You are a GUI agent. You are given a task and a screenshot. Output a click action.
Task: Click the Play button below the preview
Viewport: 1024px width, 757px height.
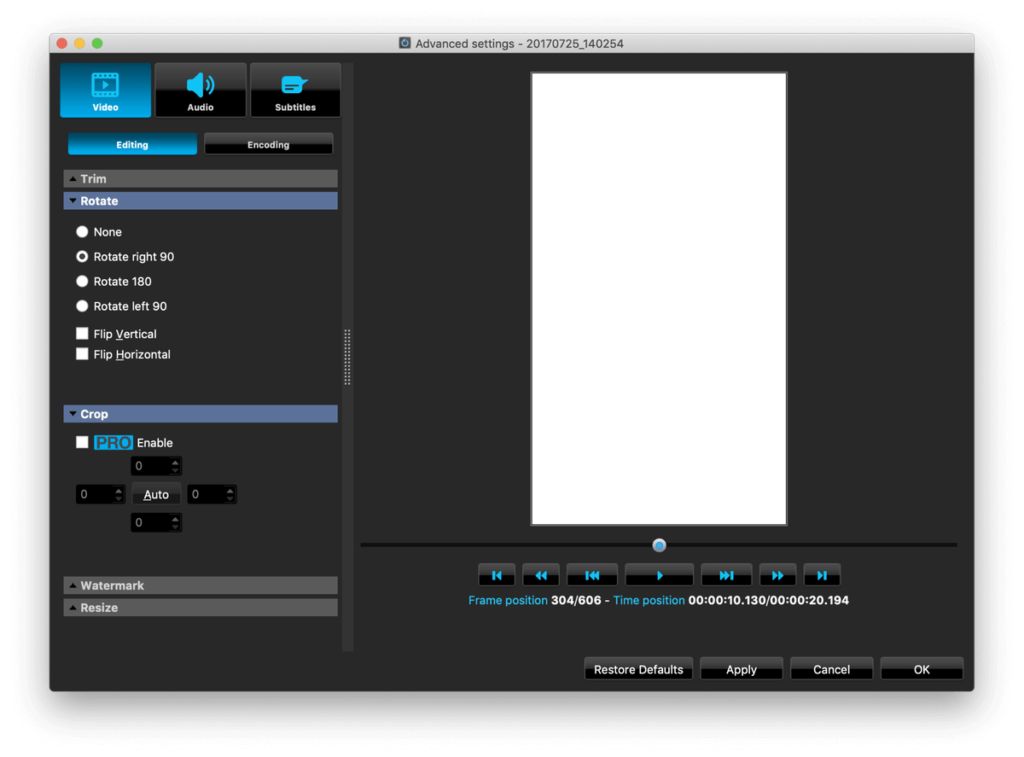pyautogui.click(x=659, y=575)
